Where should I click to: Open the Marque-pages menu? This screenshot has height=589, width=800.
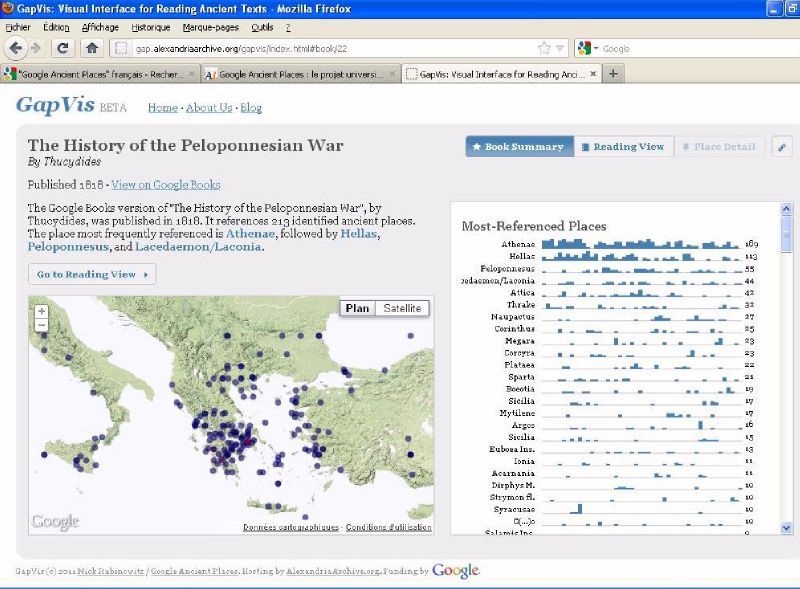211,28
